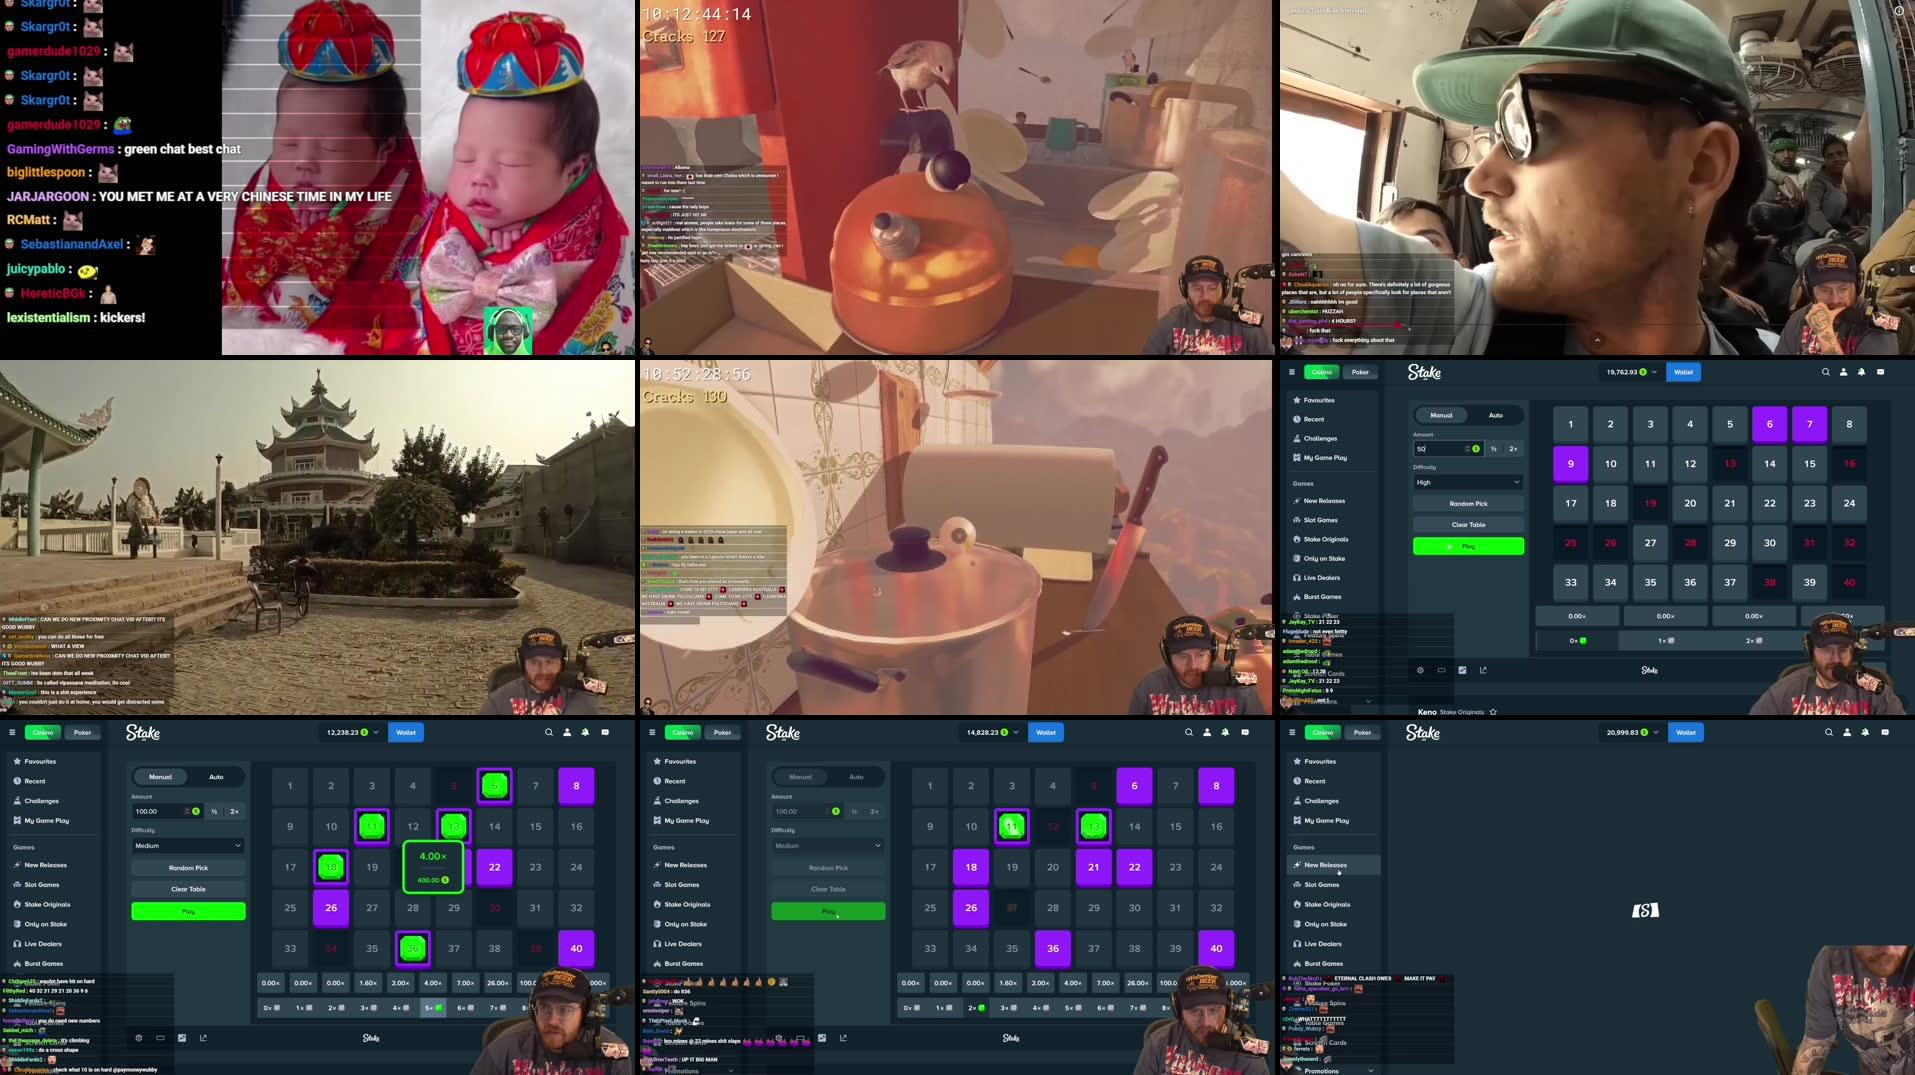
Task: Open the Stake search icon
Action: pos(1826,372)
